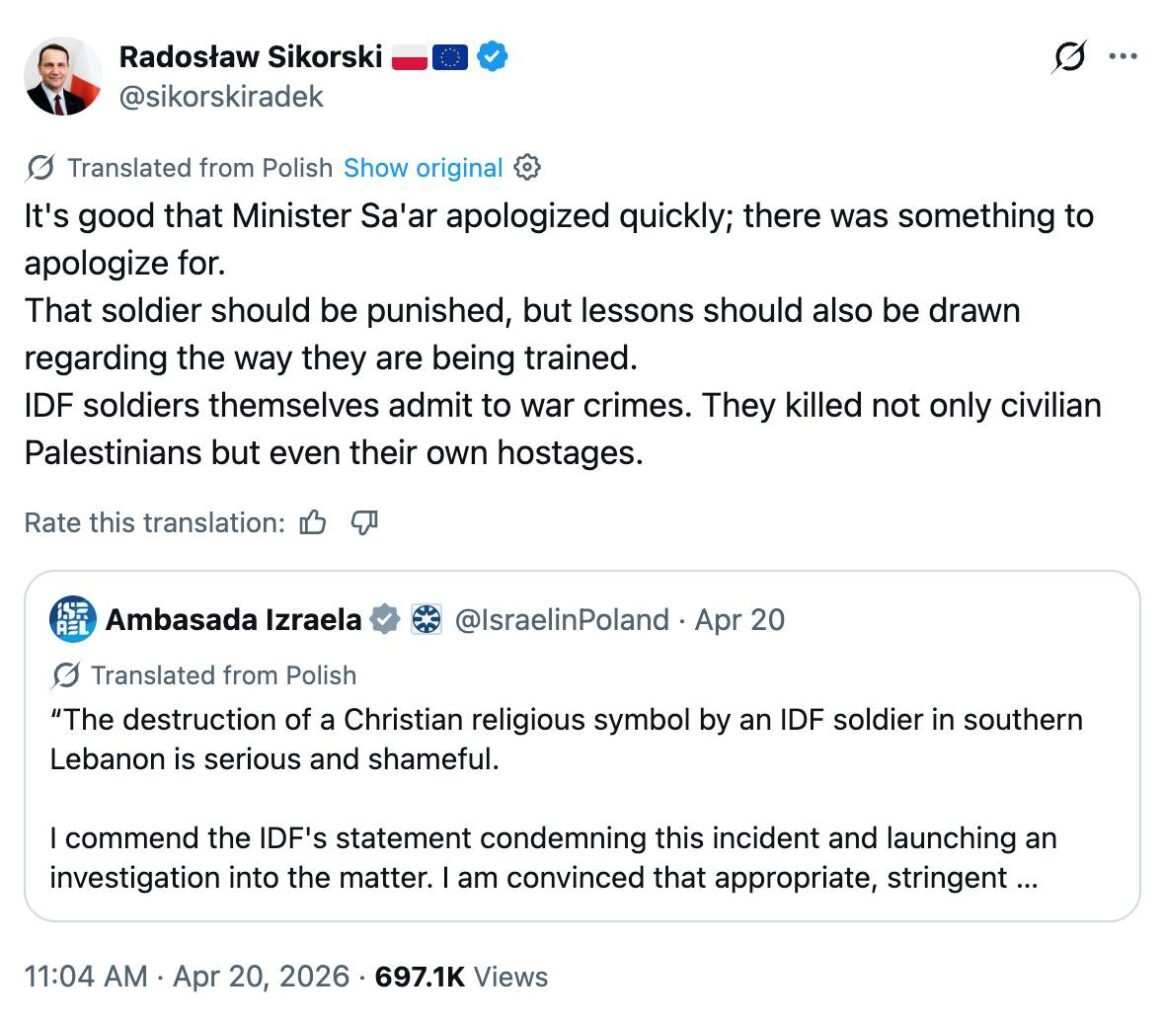Open the Grok icon at top right
1164x1024 pixels.
point(1070,59)
